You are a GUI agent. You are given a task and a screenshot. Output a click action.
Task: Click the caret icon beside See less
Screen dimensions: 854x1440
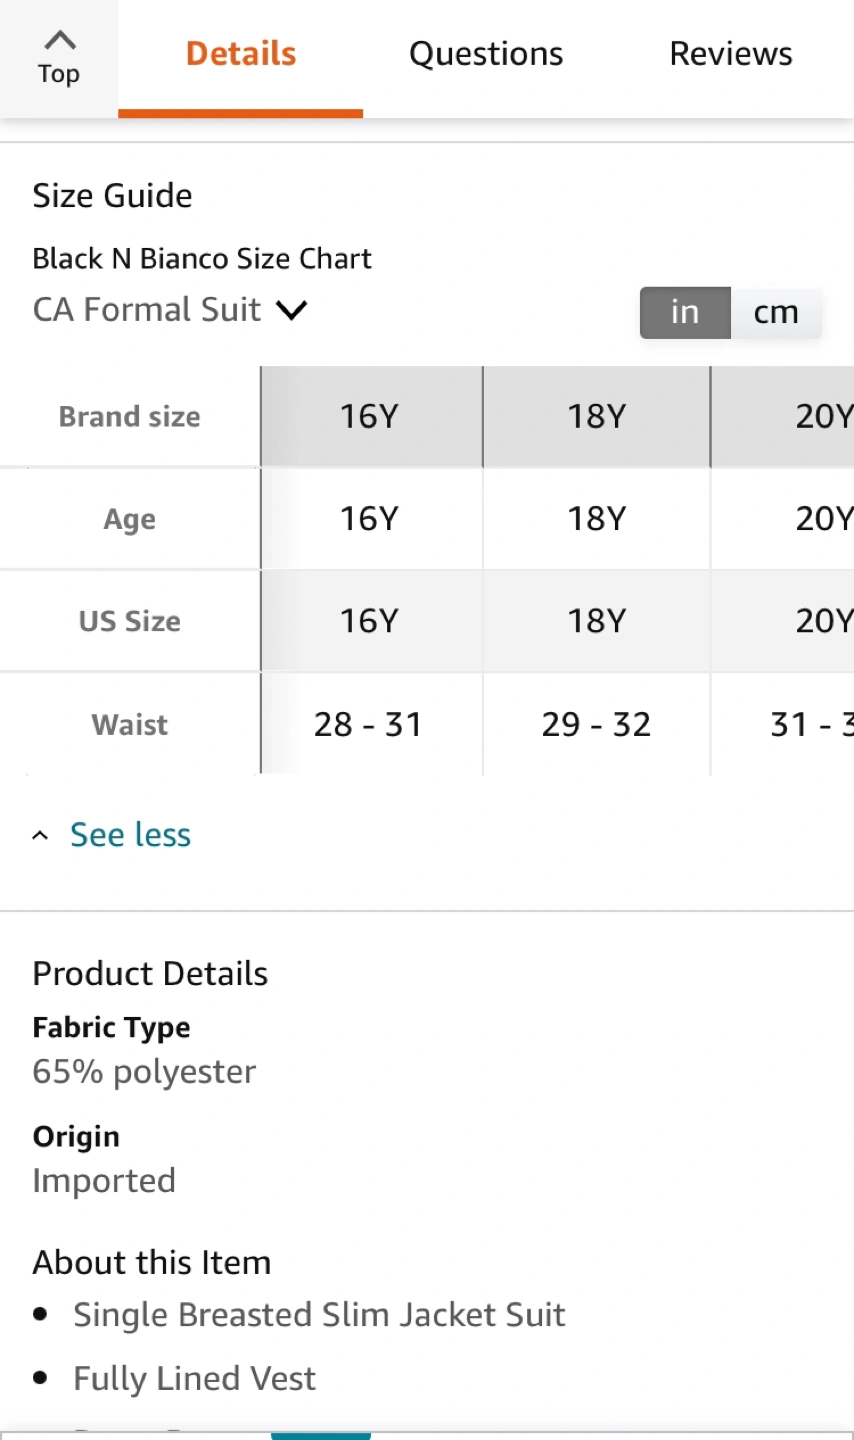pyautogui.click(x=40, y=836)
